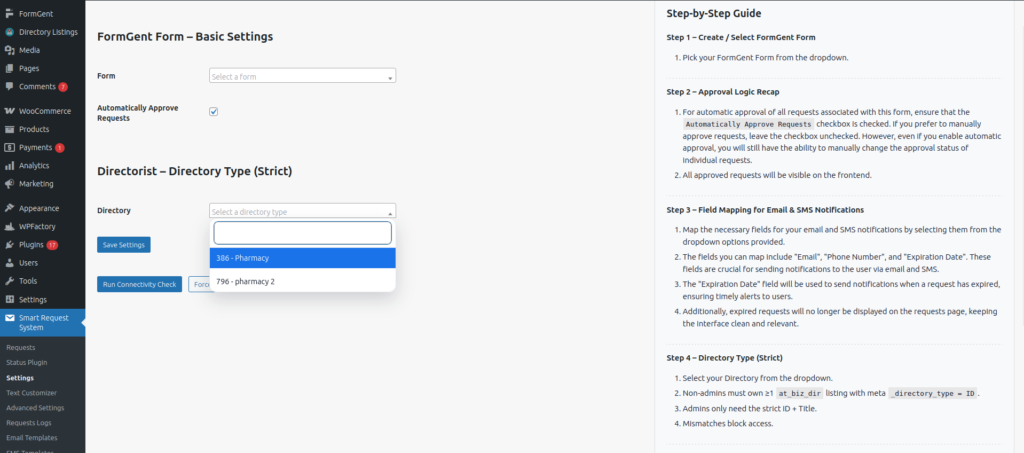This screenshot has width=1024, height=453.
Task: Open the Comments bubble icon
Action: coord(9,86)
